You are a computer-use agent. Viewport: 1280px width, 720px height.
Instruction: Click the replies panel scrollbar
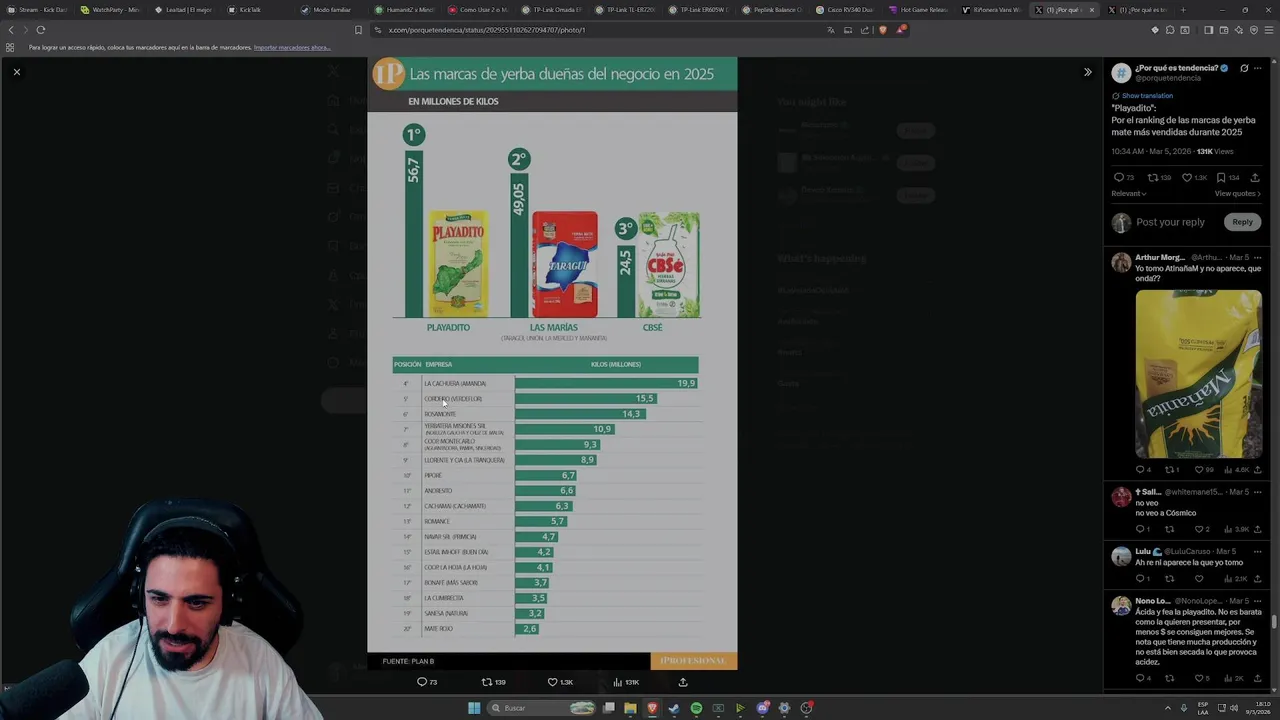click(1274, 622)
